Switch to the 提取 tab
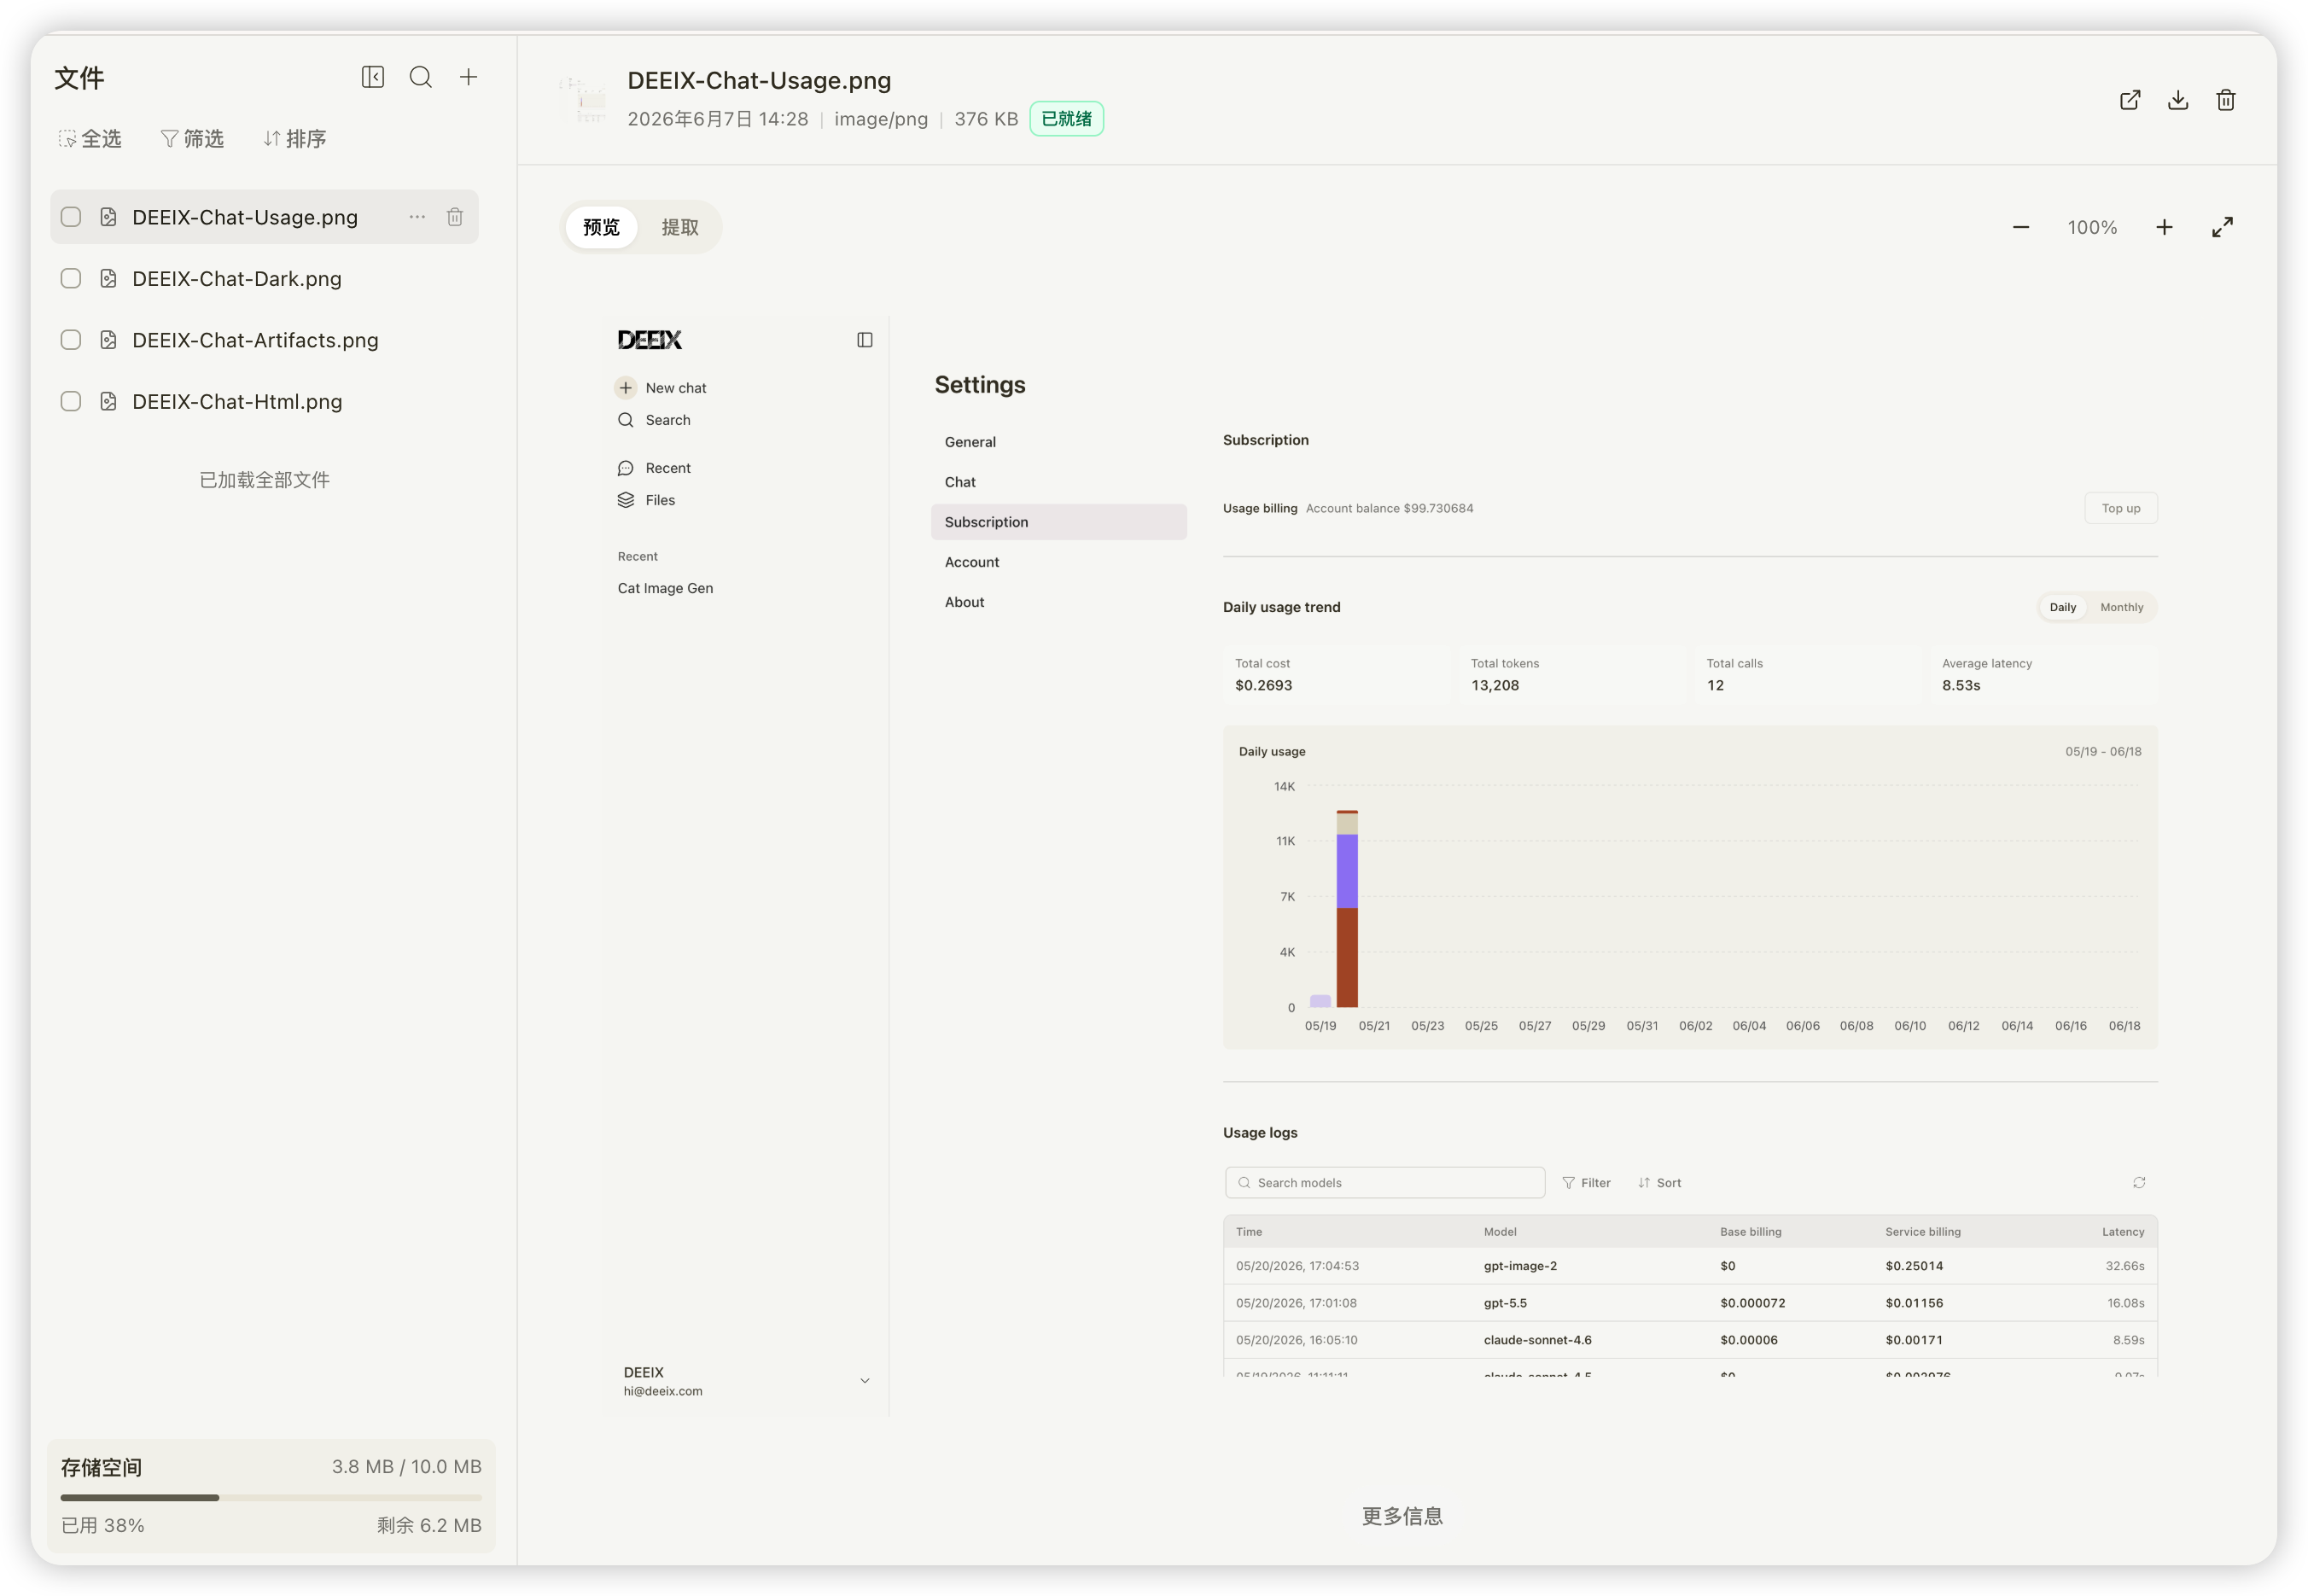Image resolution: width=2308 pixels, height=1596 pixels. click(680, 227)
